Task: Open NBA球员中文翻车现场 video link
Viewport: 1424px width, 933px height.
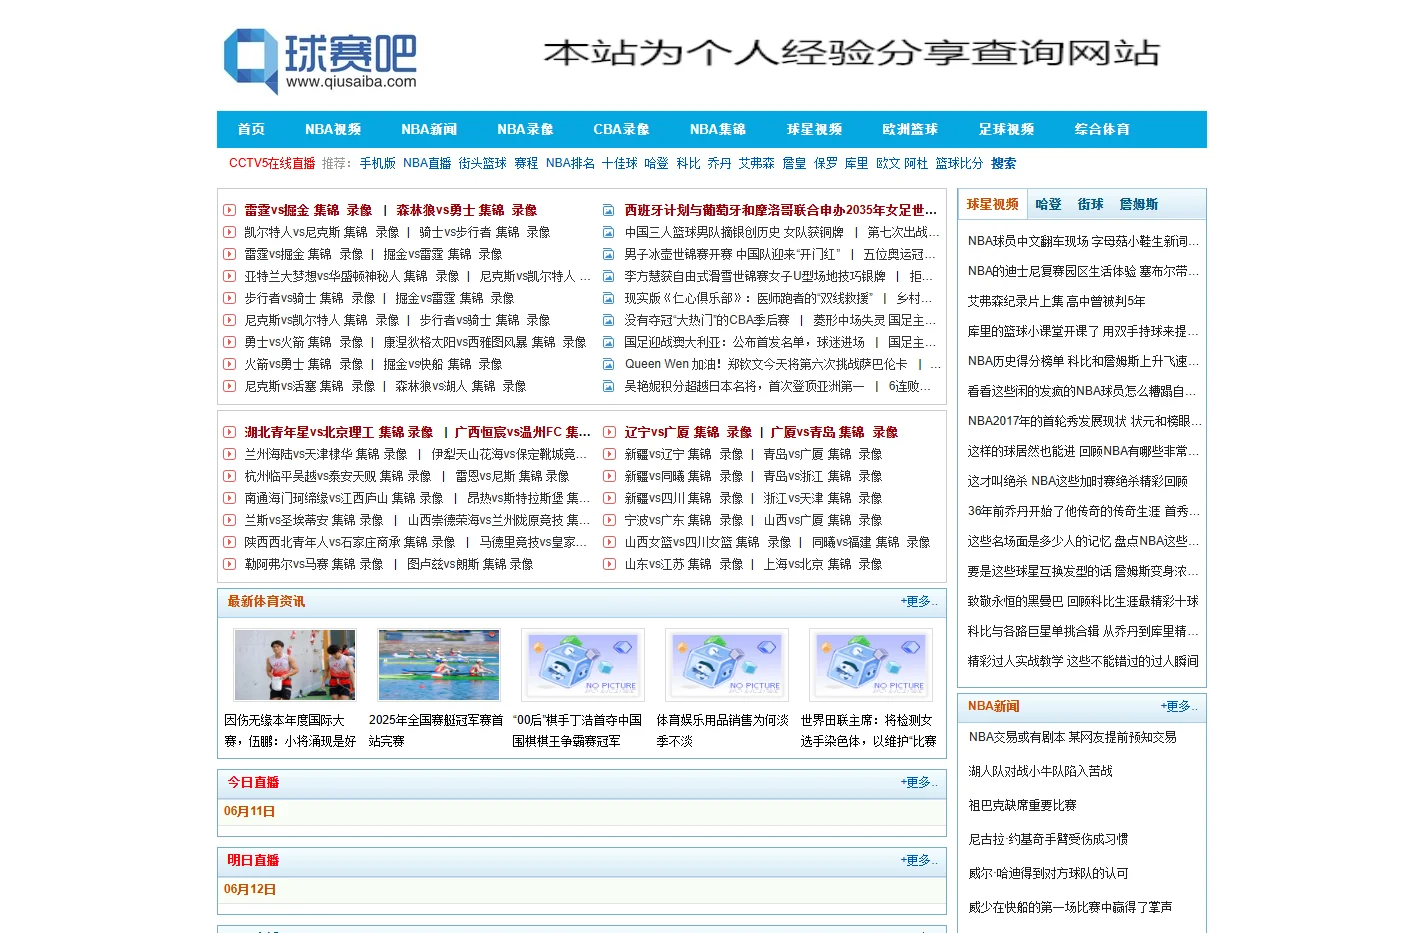Action: tap(1083, 241)
